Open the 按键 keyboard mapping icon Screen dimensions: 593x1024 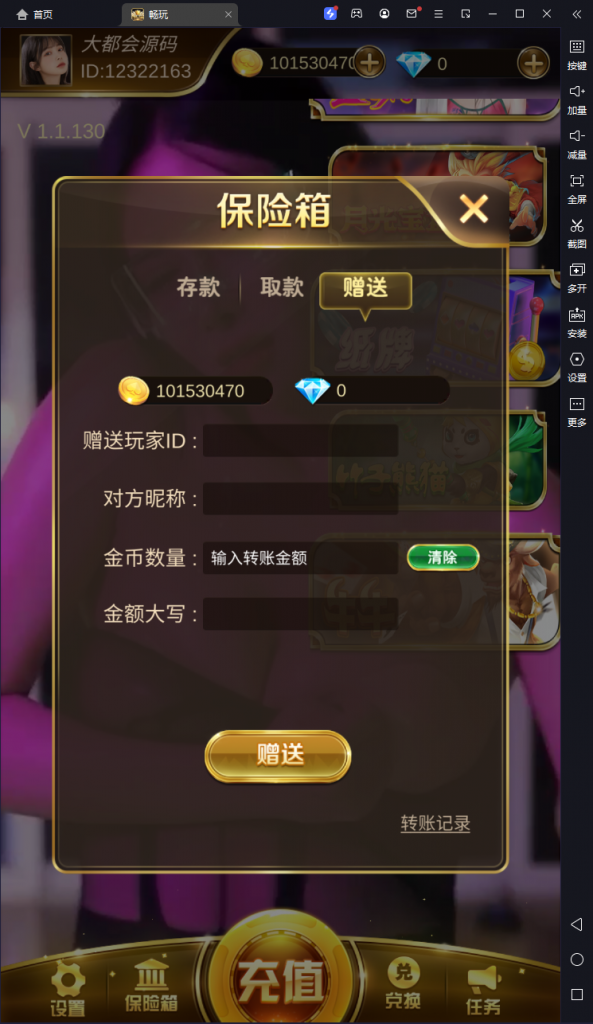[x=577, y=55]
